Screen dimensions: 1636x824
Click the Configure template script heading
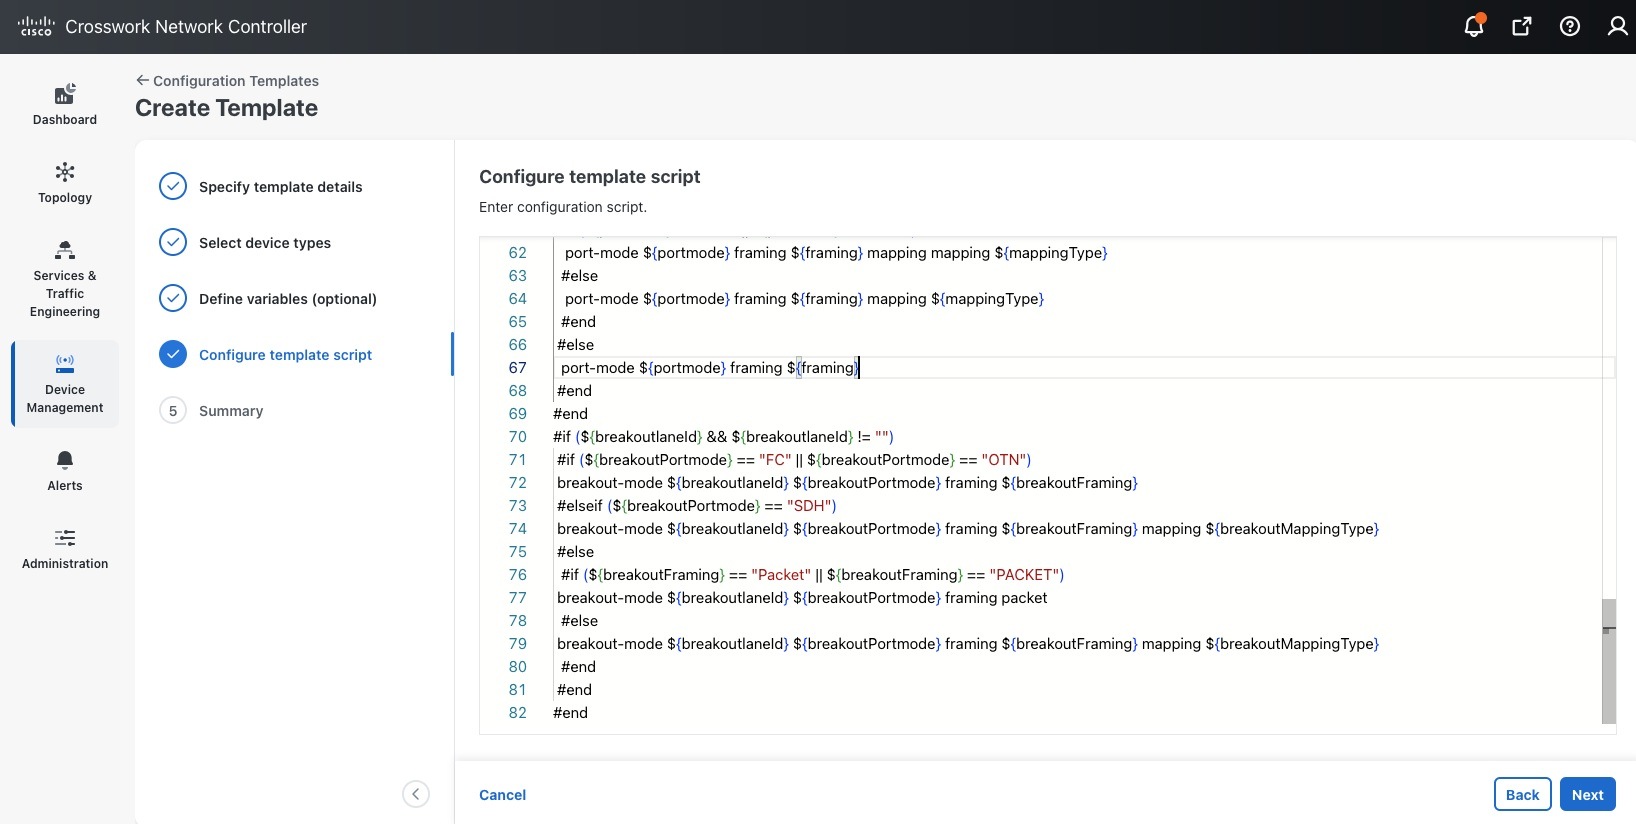(x=590, y=177)
